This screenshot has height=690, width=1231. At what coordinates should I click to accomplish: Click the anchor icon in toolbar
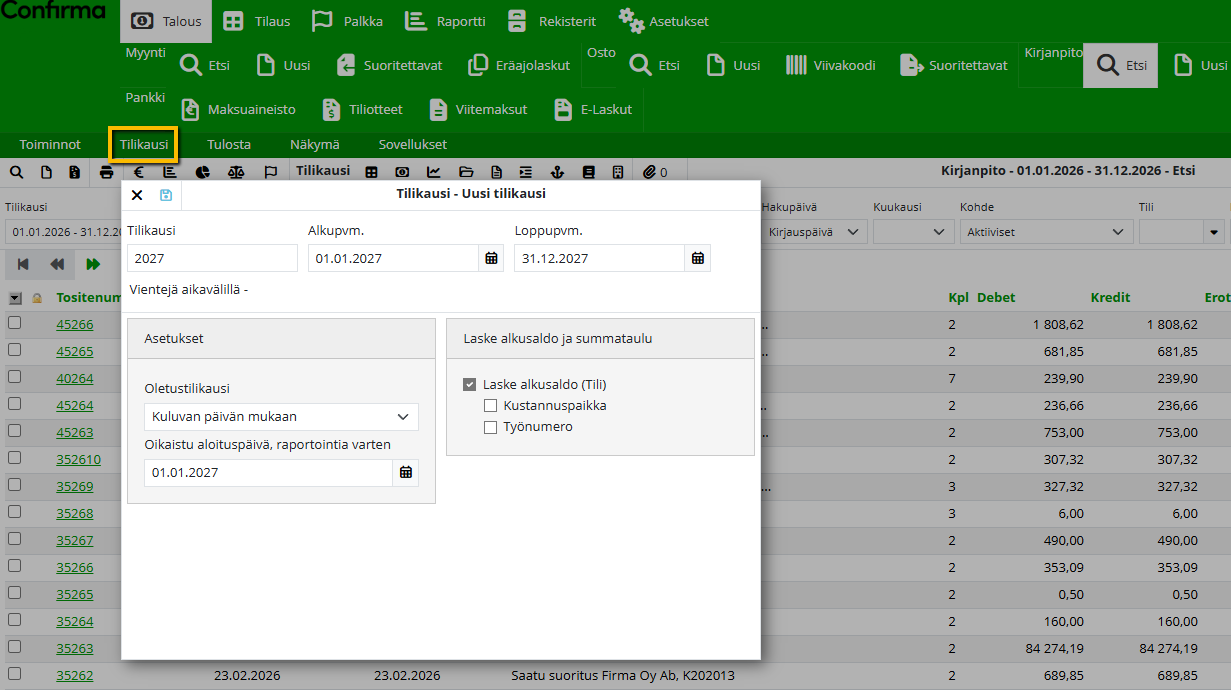[x=559, y=172]
